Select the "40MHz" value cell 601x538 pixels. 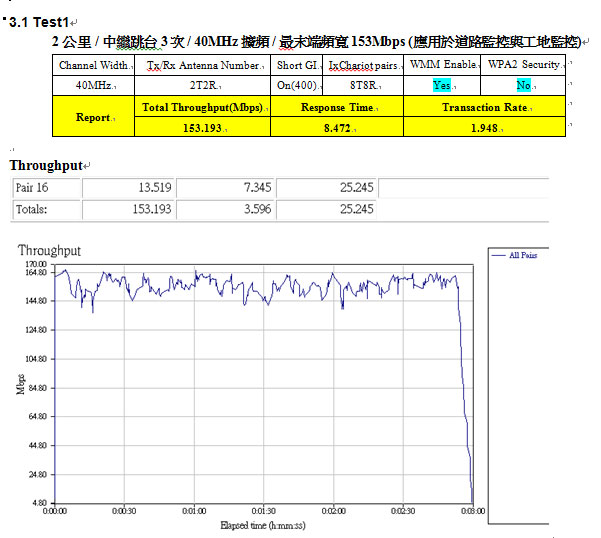click(x=91, y=85)
